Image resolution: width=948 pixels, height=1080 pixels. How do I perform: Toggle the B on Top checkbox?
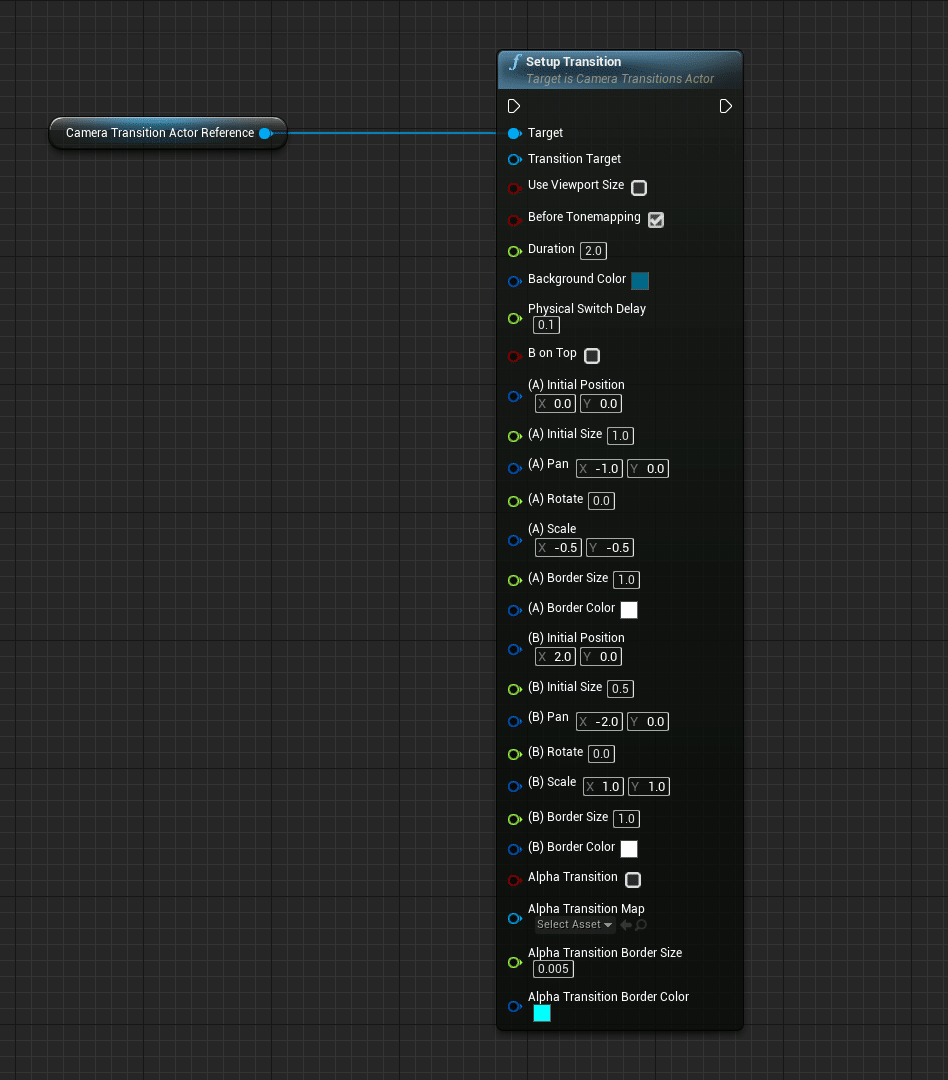coord(592,356)
